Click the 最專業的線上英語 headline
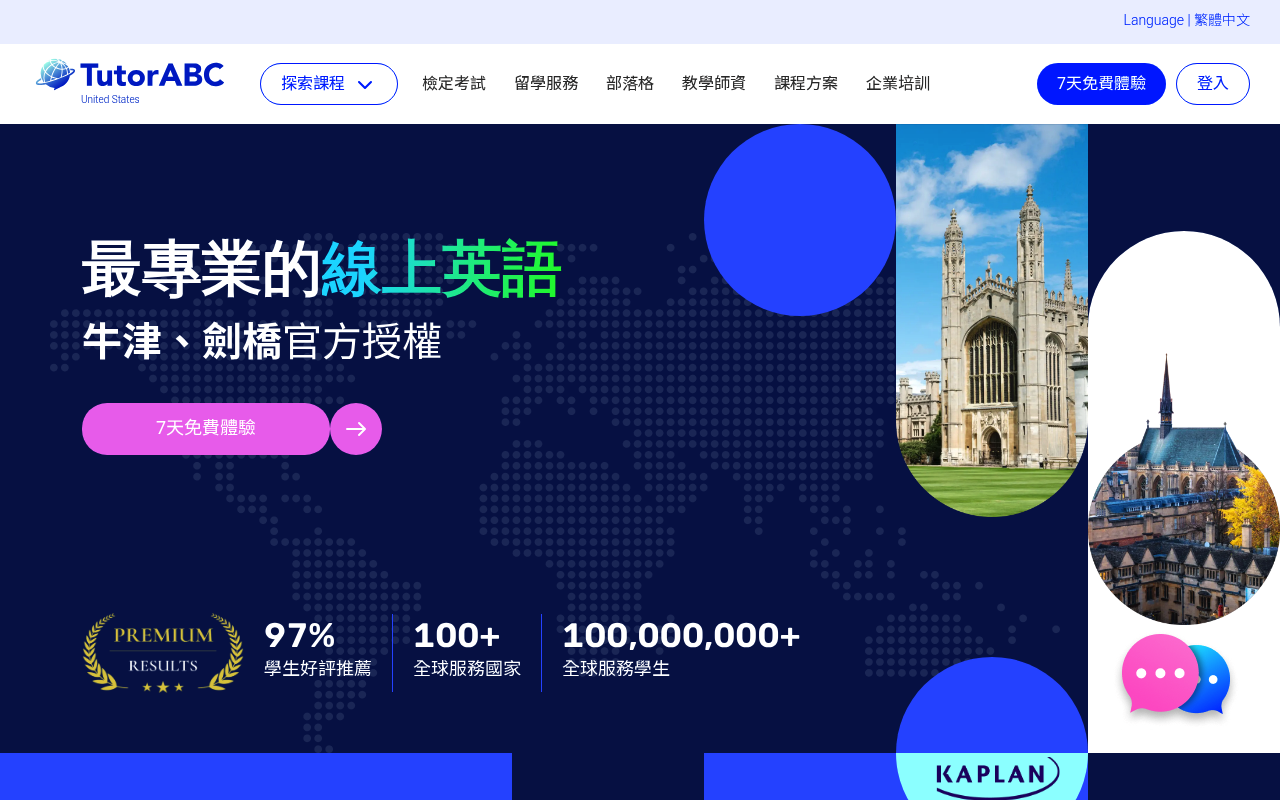The image size is (1280, 800). 321,270
